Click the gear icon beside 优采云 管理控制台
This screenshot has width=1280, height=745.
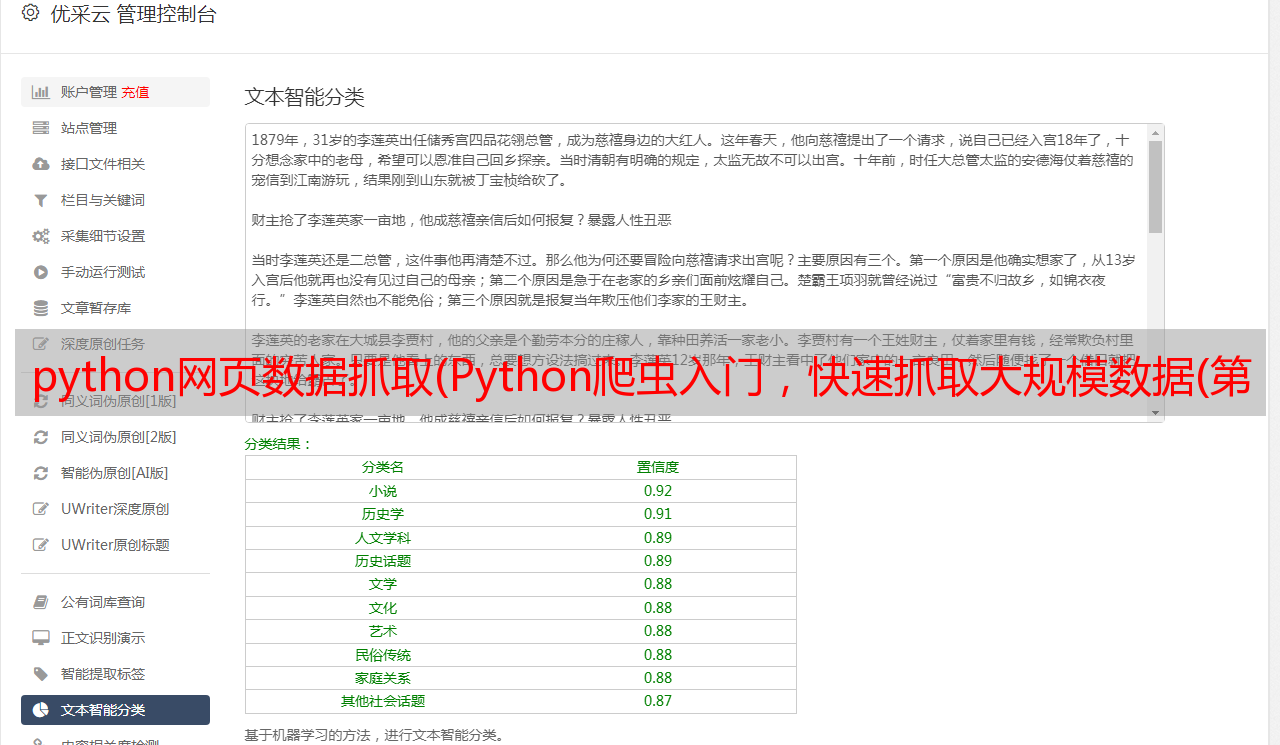pyautogui.click(x=30, y=14)
